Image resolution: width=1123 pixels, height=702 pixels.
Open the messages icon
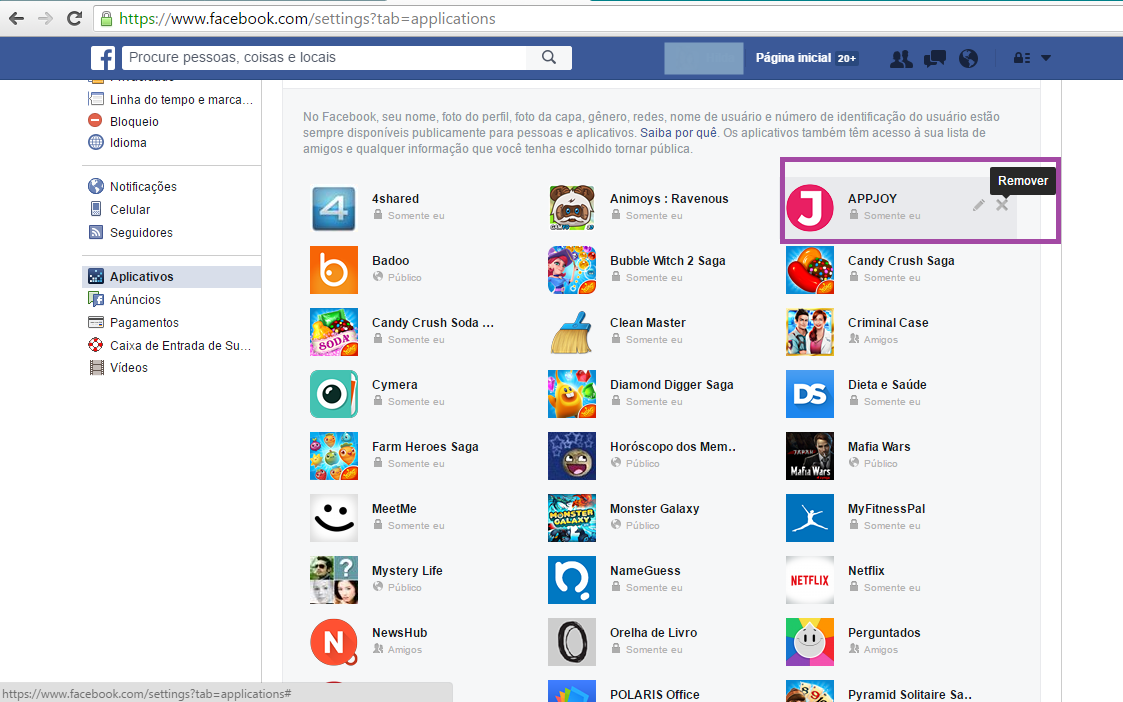tap(935, 58)
